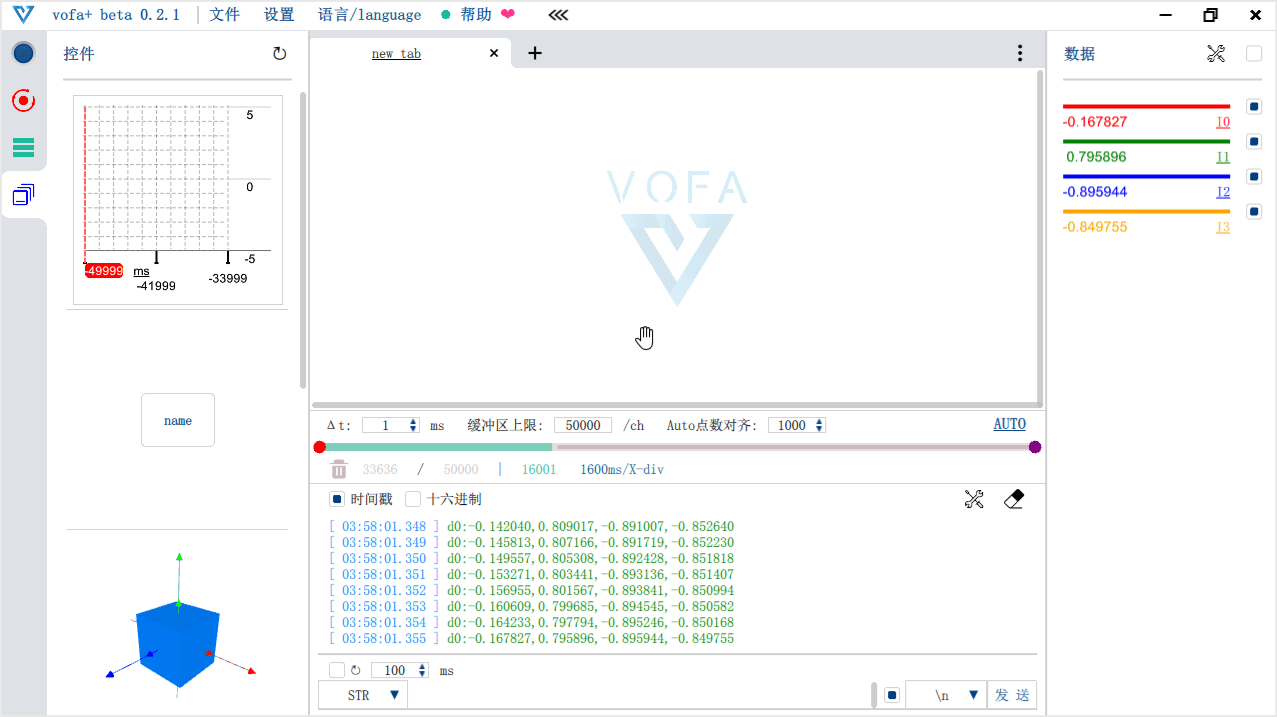Click the 发送 send button

tap(1011, 695)
